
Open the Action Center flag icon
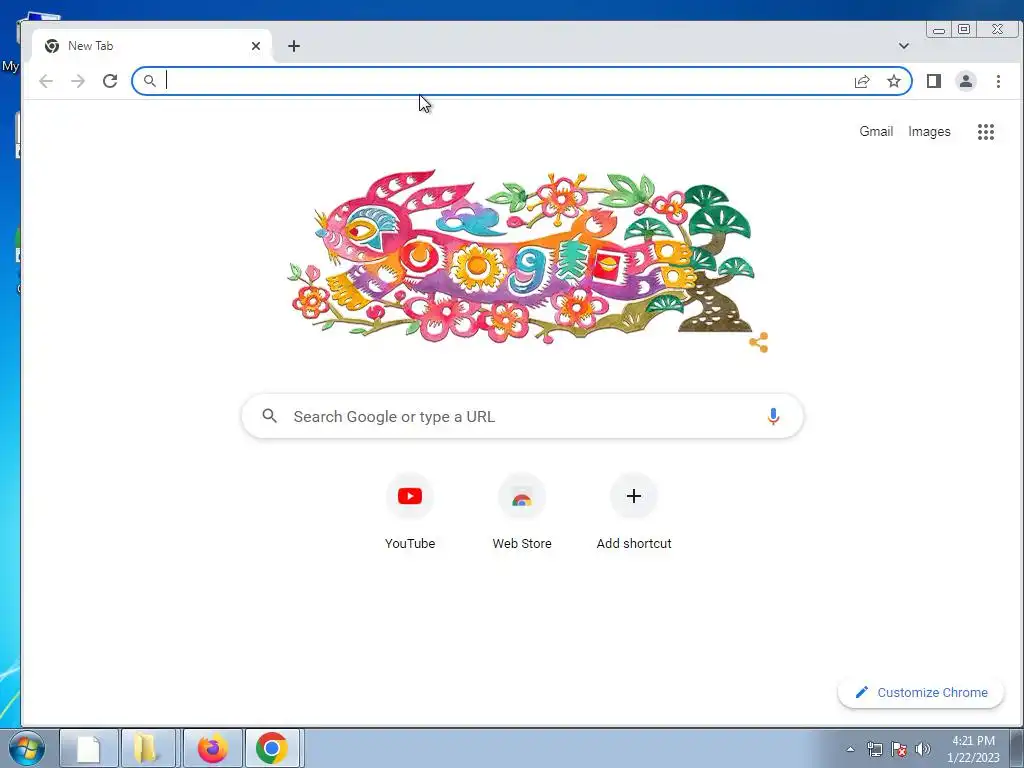point(899,749)
